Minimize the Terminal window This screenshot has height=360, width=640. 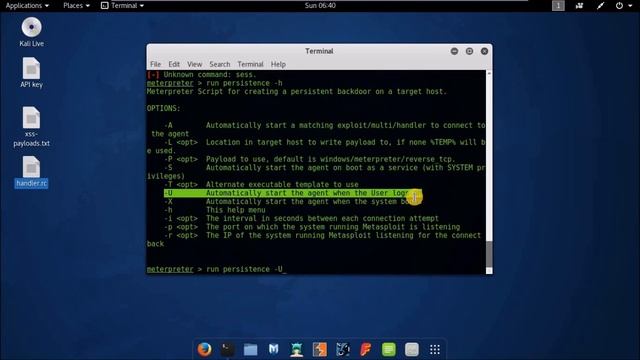point(454,51)
